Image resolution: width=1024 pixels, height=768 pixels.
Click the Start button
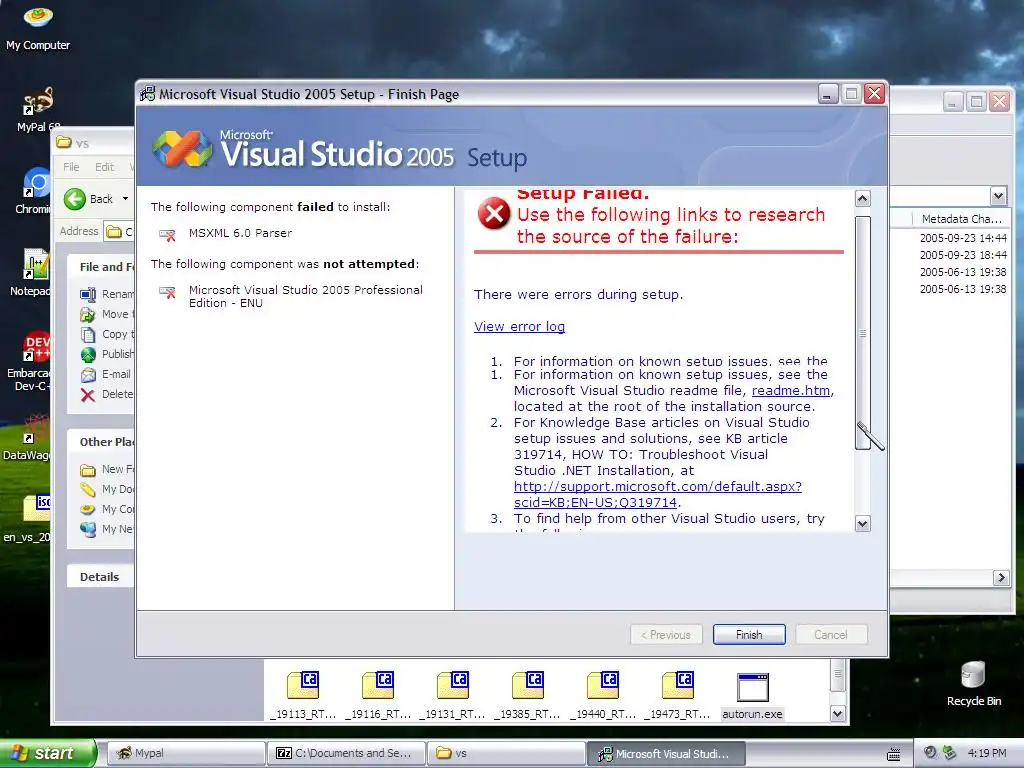(x=47, y=753)
